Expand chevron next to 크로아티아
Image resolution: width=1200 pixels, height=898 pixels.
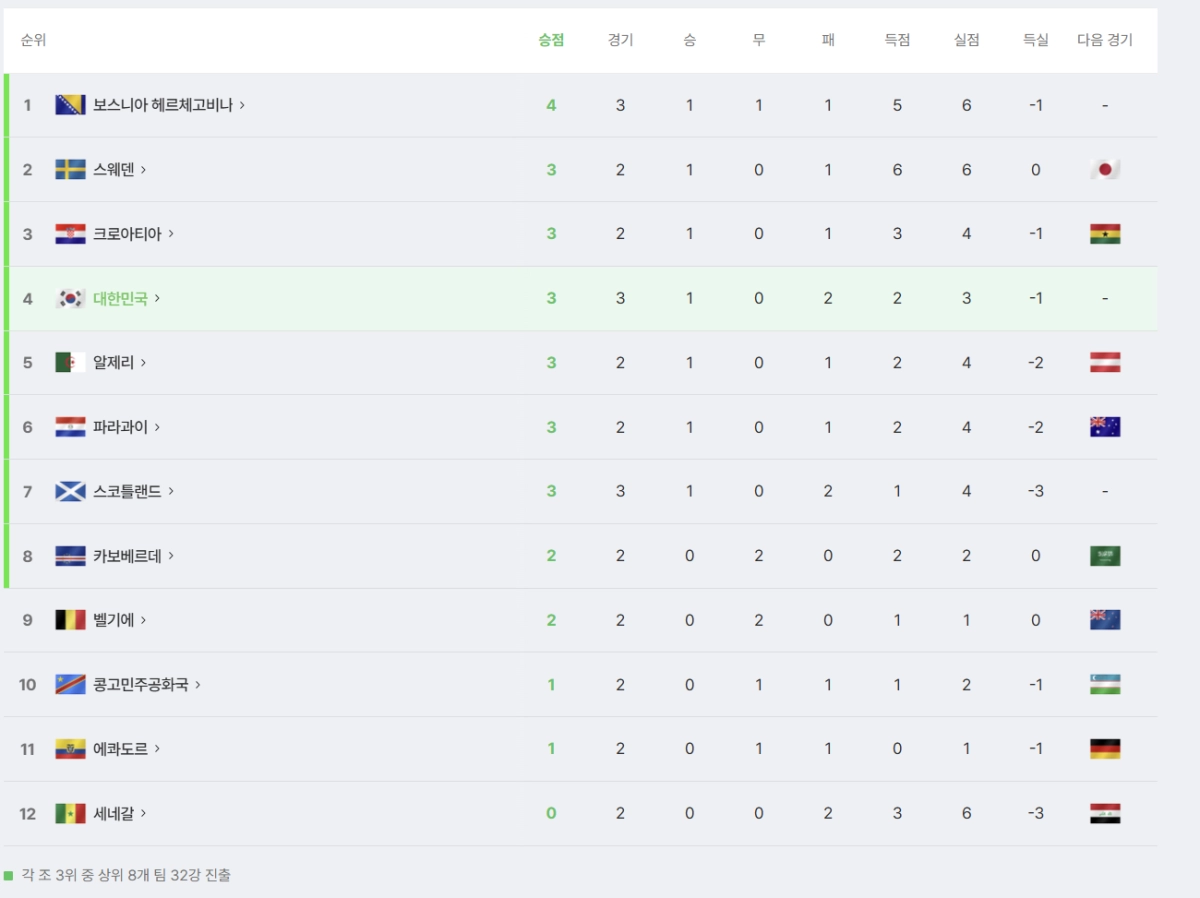point(171,234)
